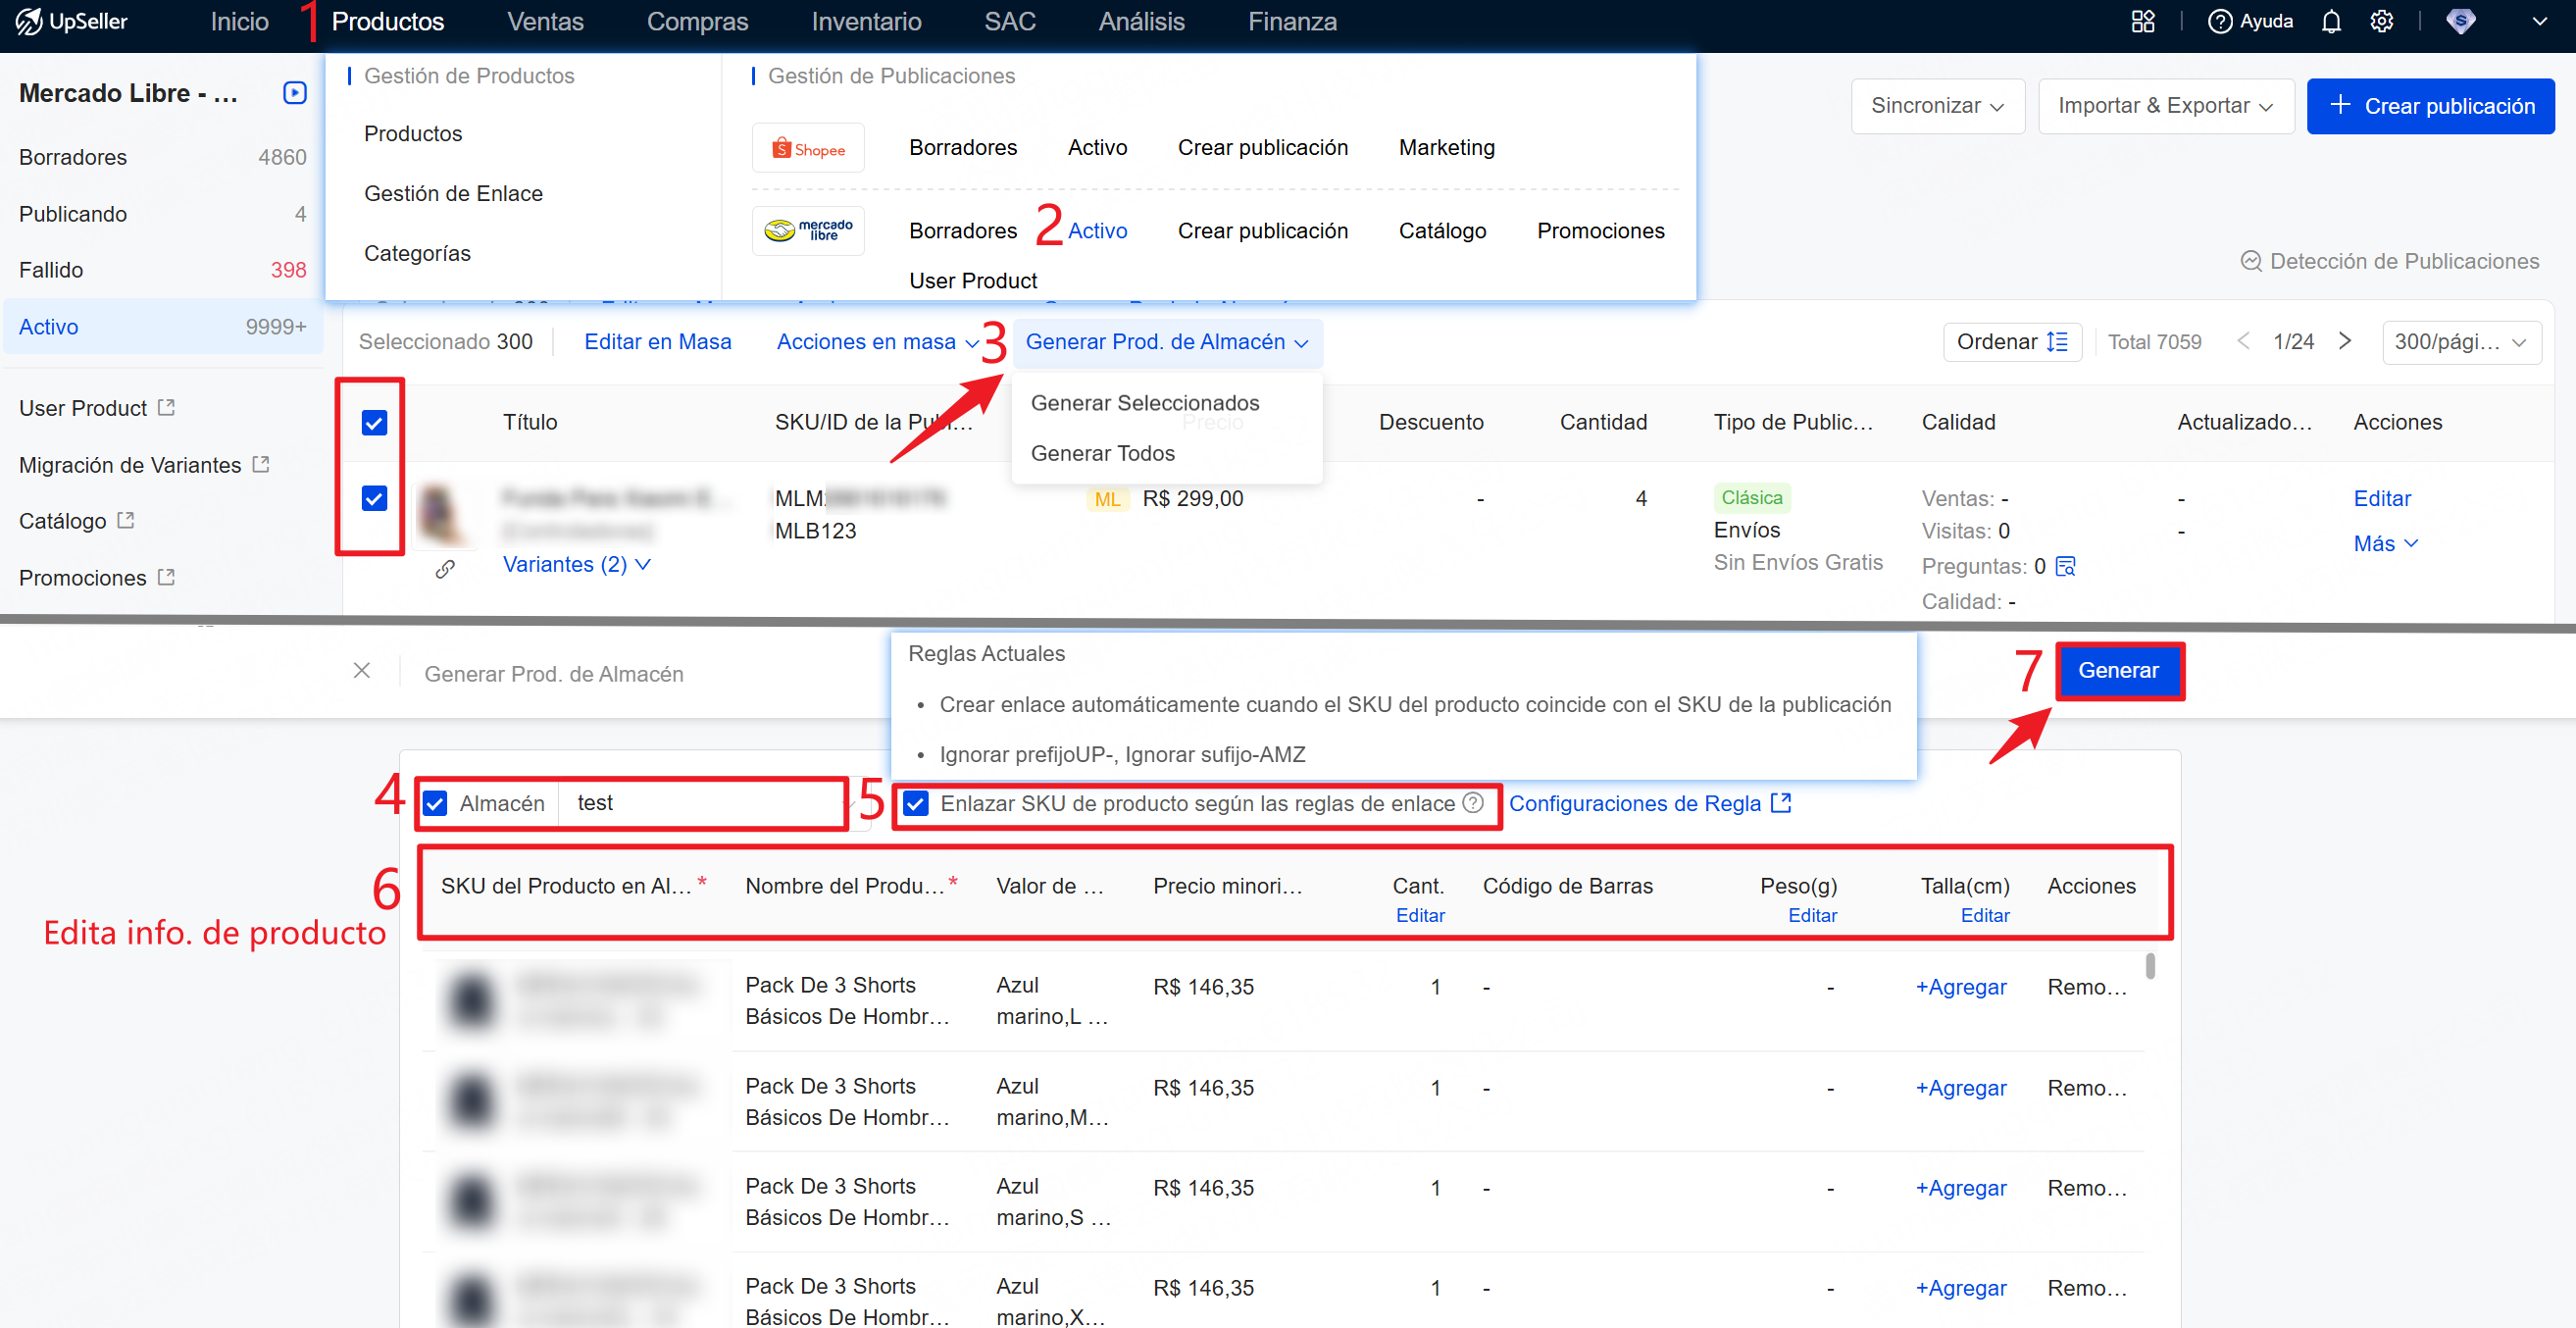This screenshot has height=1328, width=2576.
Task: Open the Ventas menu
Action: tap(545, 21)
